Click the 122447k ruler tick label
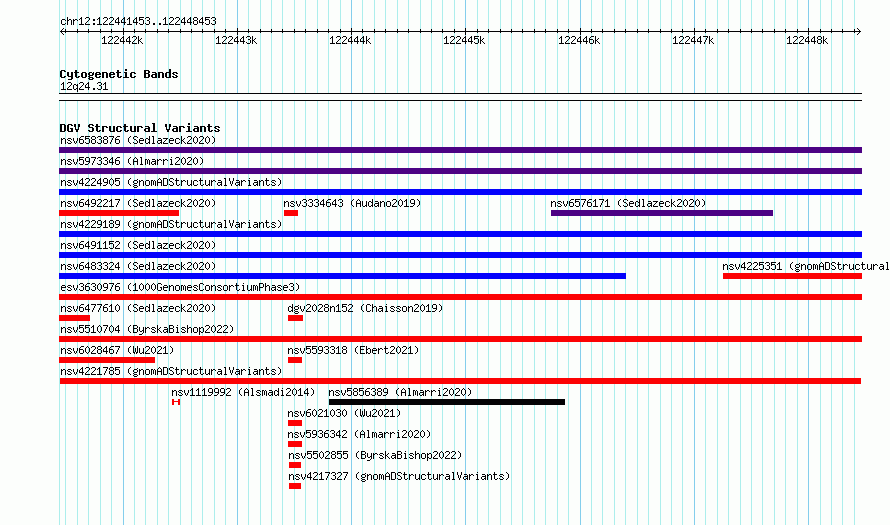Screen dimensions: 890x525 [693, 40]
